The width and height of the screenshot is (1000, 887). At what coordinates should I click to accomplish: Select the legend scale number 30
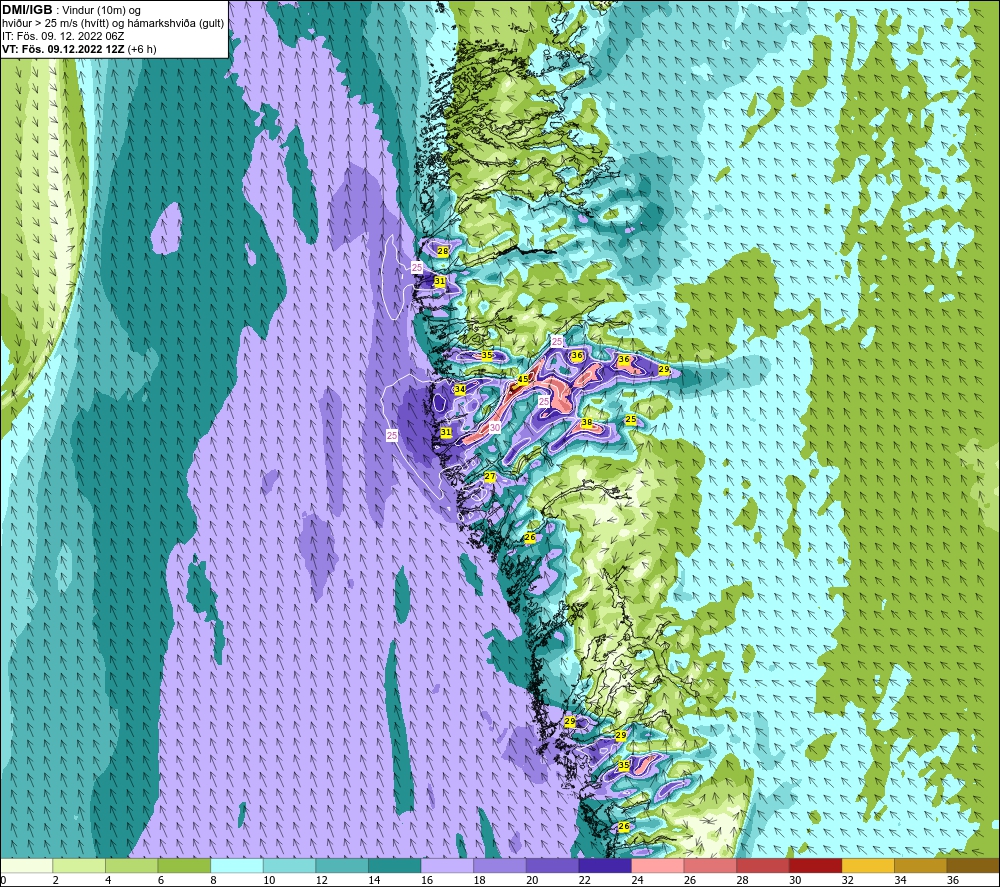pos(795,881)
